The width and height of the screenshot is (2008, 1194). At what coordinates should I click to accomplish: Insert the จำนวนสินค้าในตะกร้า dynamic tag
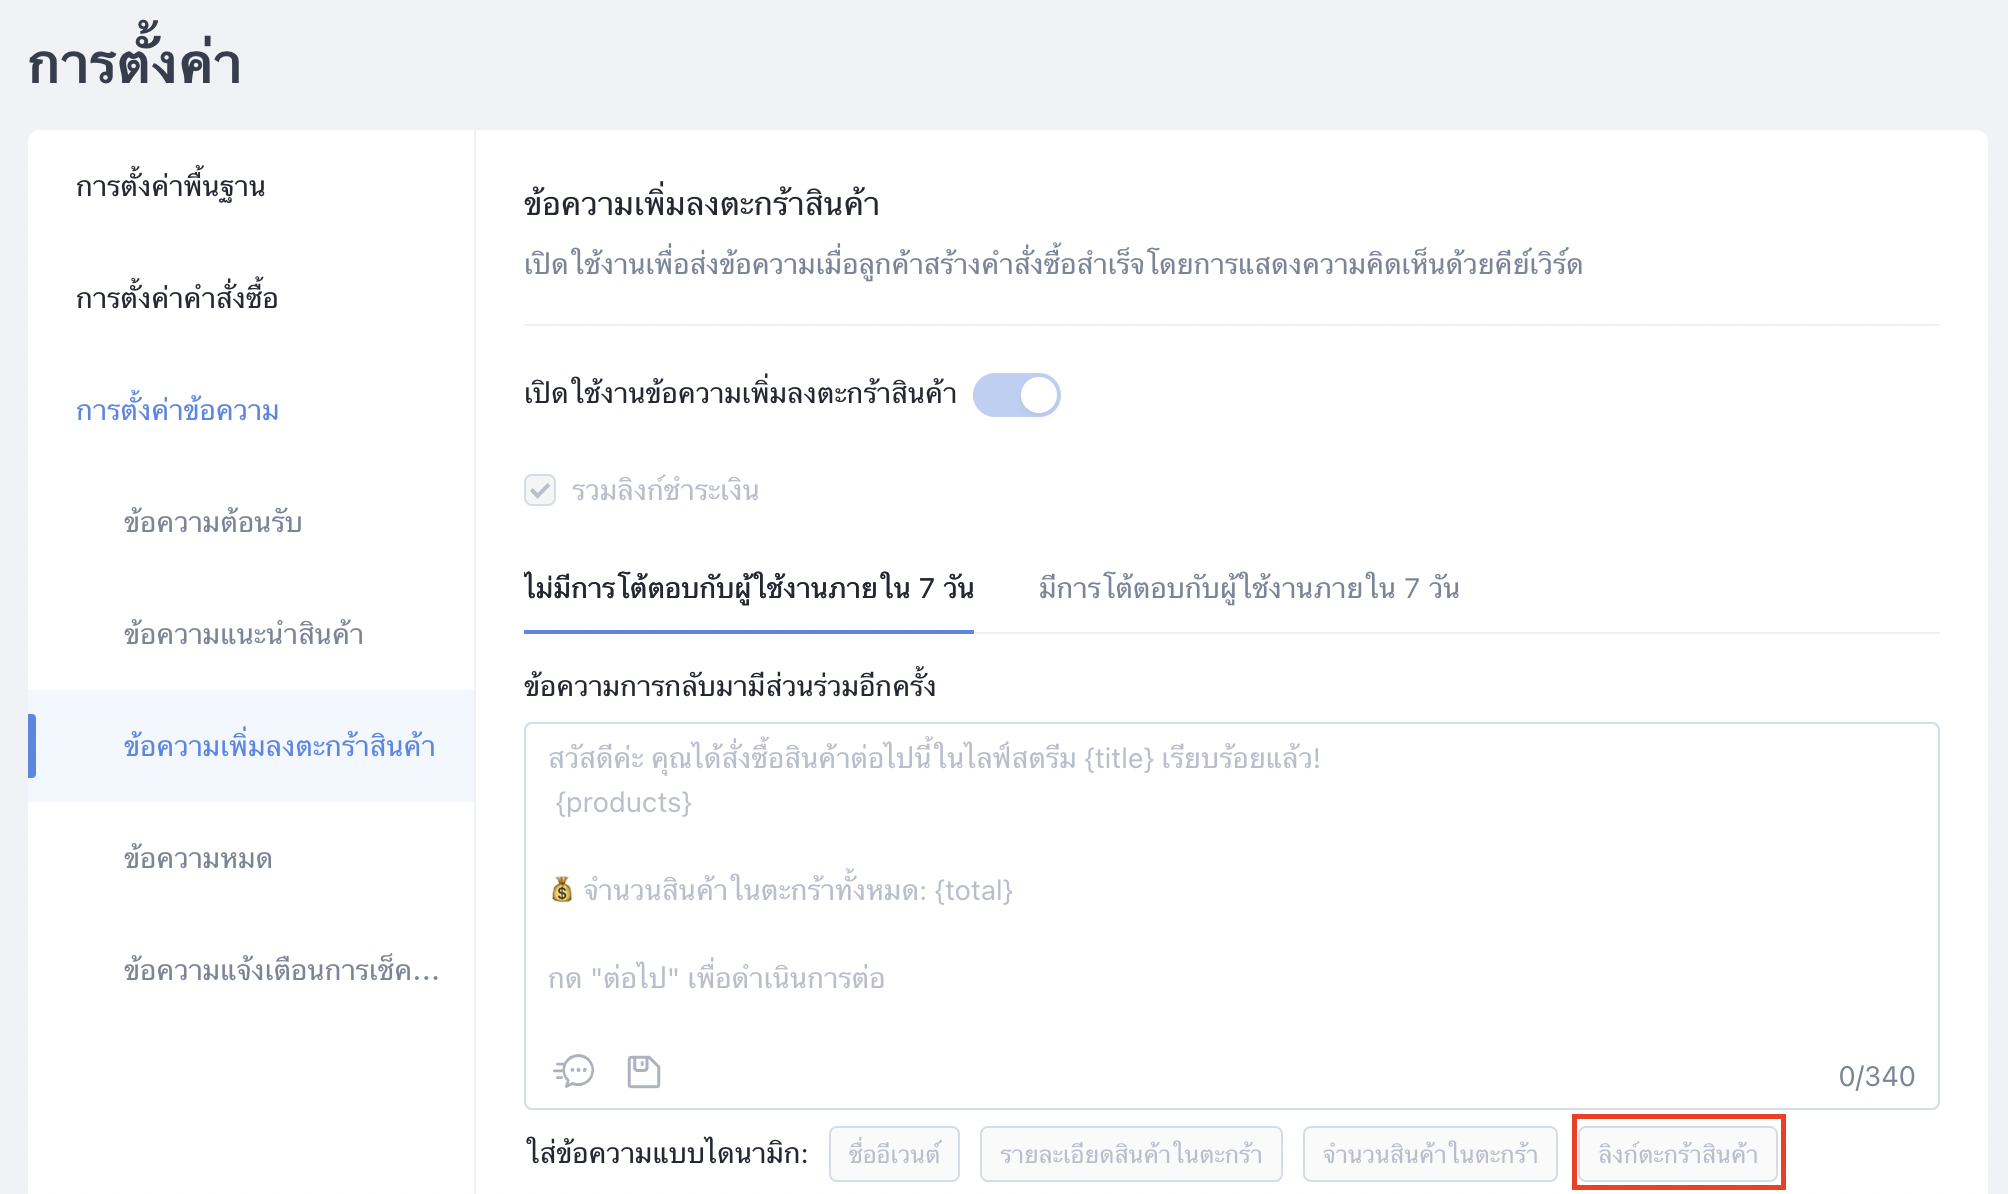(x=1430, y=1154)
